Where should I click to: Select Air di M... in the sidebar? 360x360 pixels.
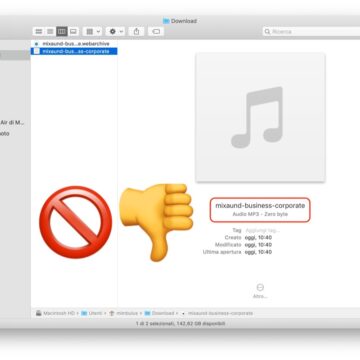[x=12, y=123]
